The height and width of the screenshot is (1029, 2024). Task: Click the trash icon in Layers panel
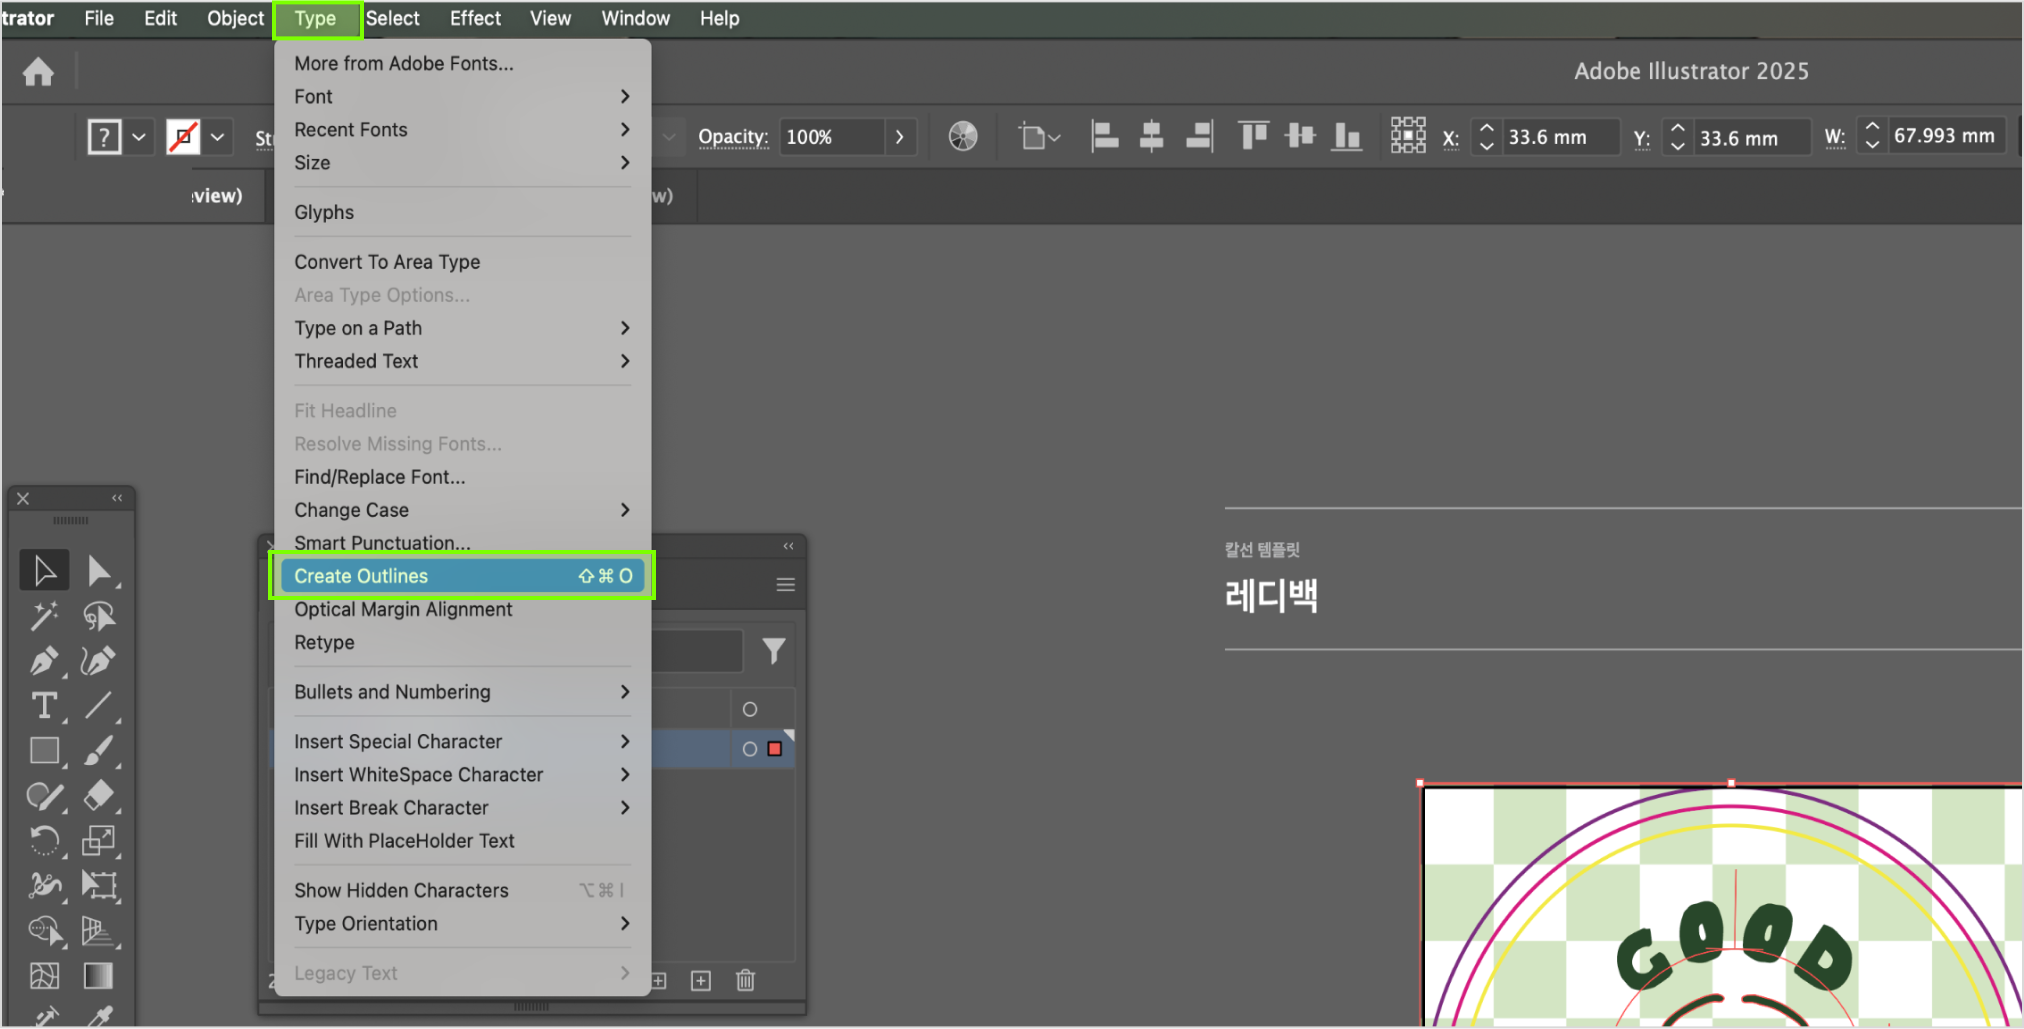tap(745, 980)
